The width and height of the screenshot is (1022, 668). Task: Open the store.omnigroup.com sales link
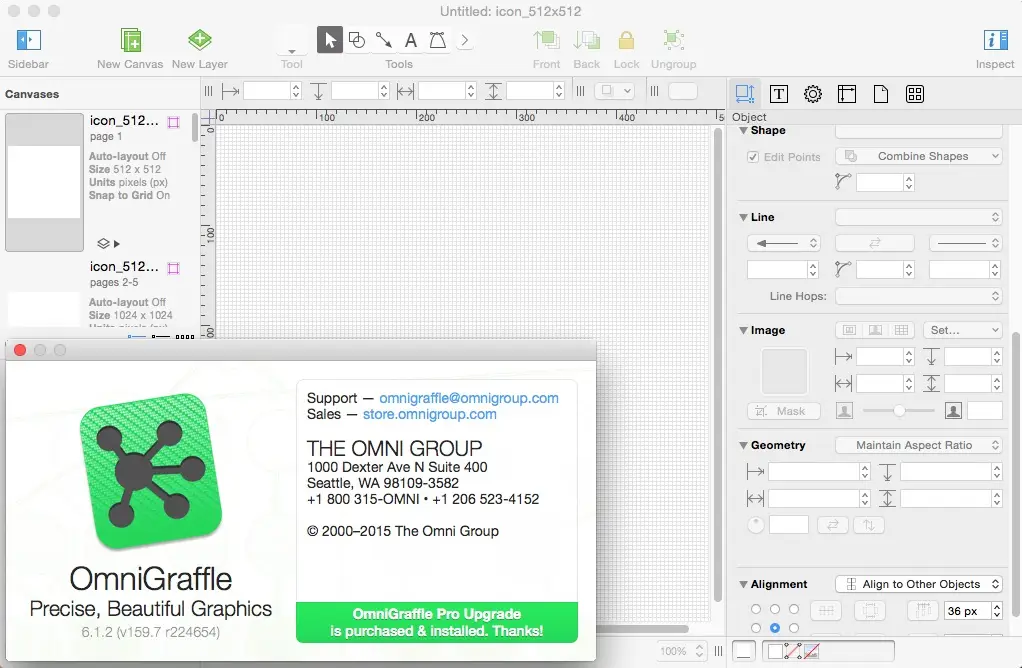click(430, 414)
